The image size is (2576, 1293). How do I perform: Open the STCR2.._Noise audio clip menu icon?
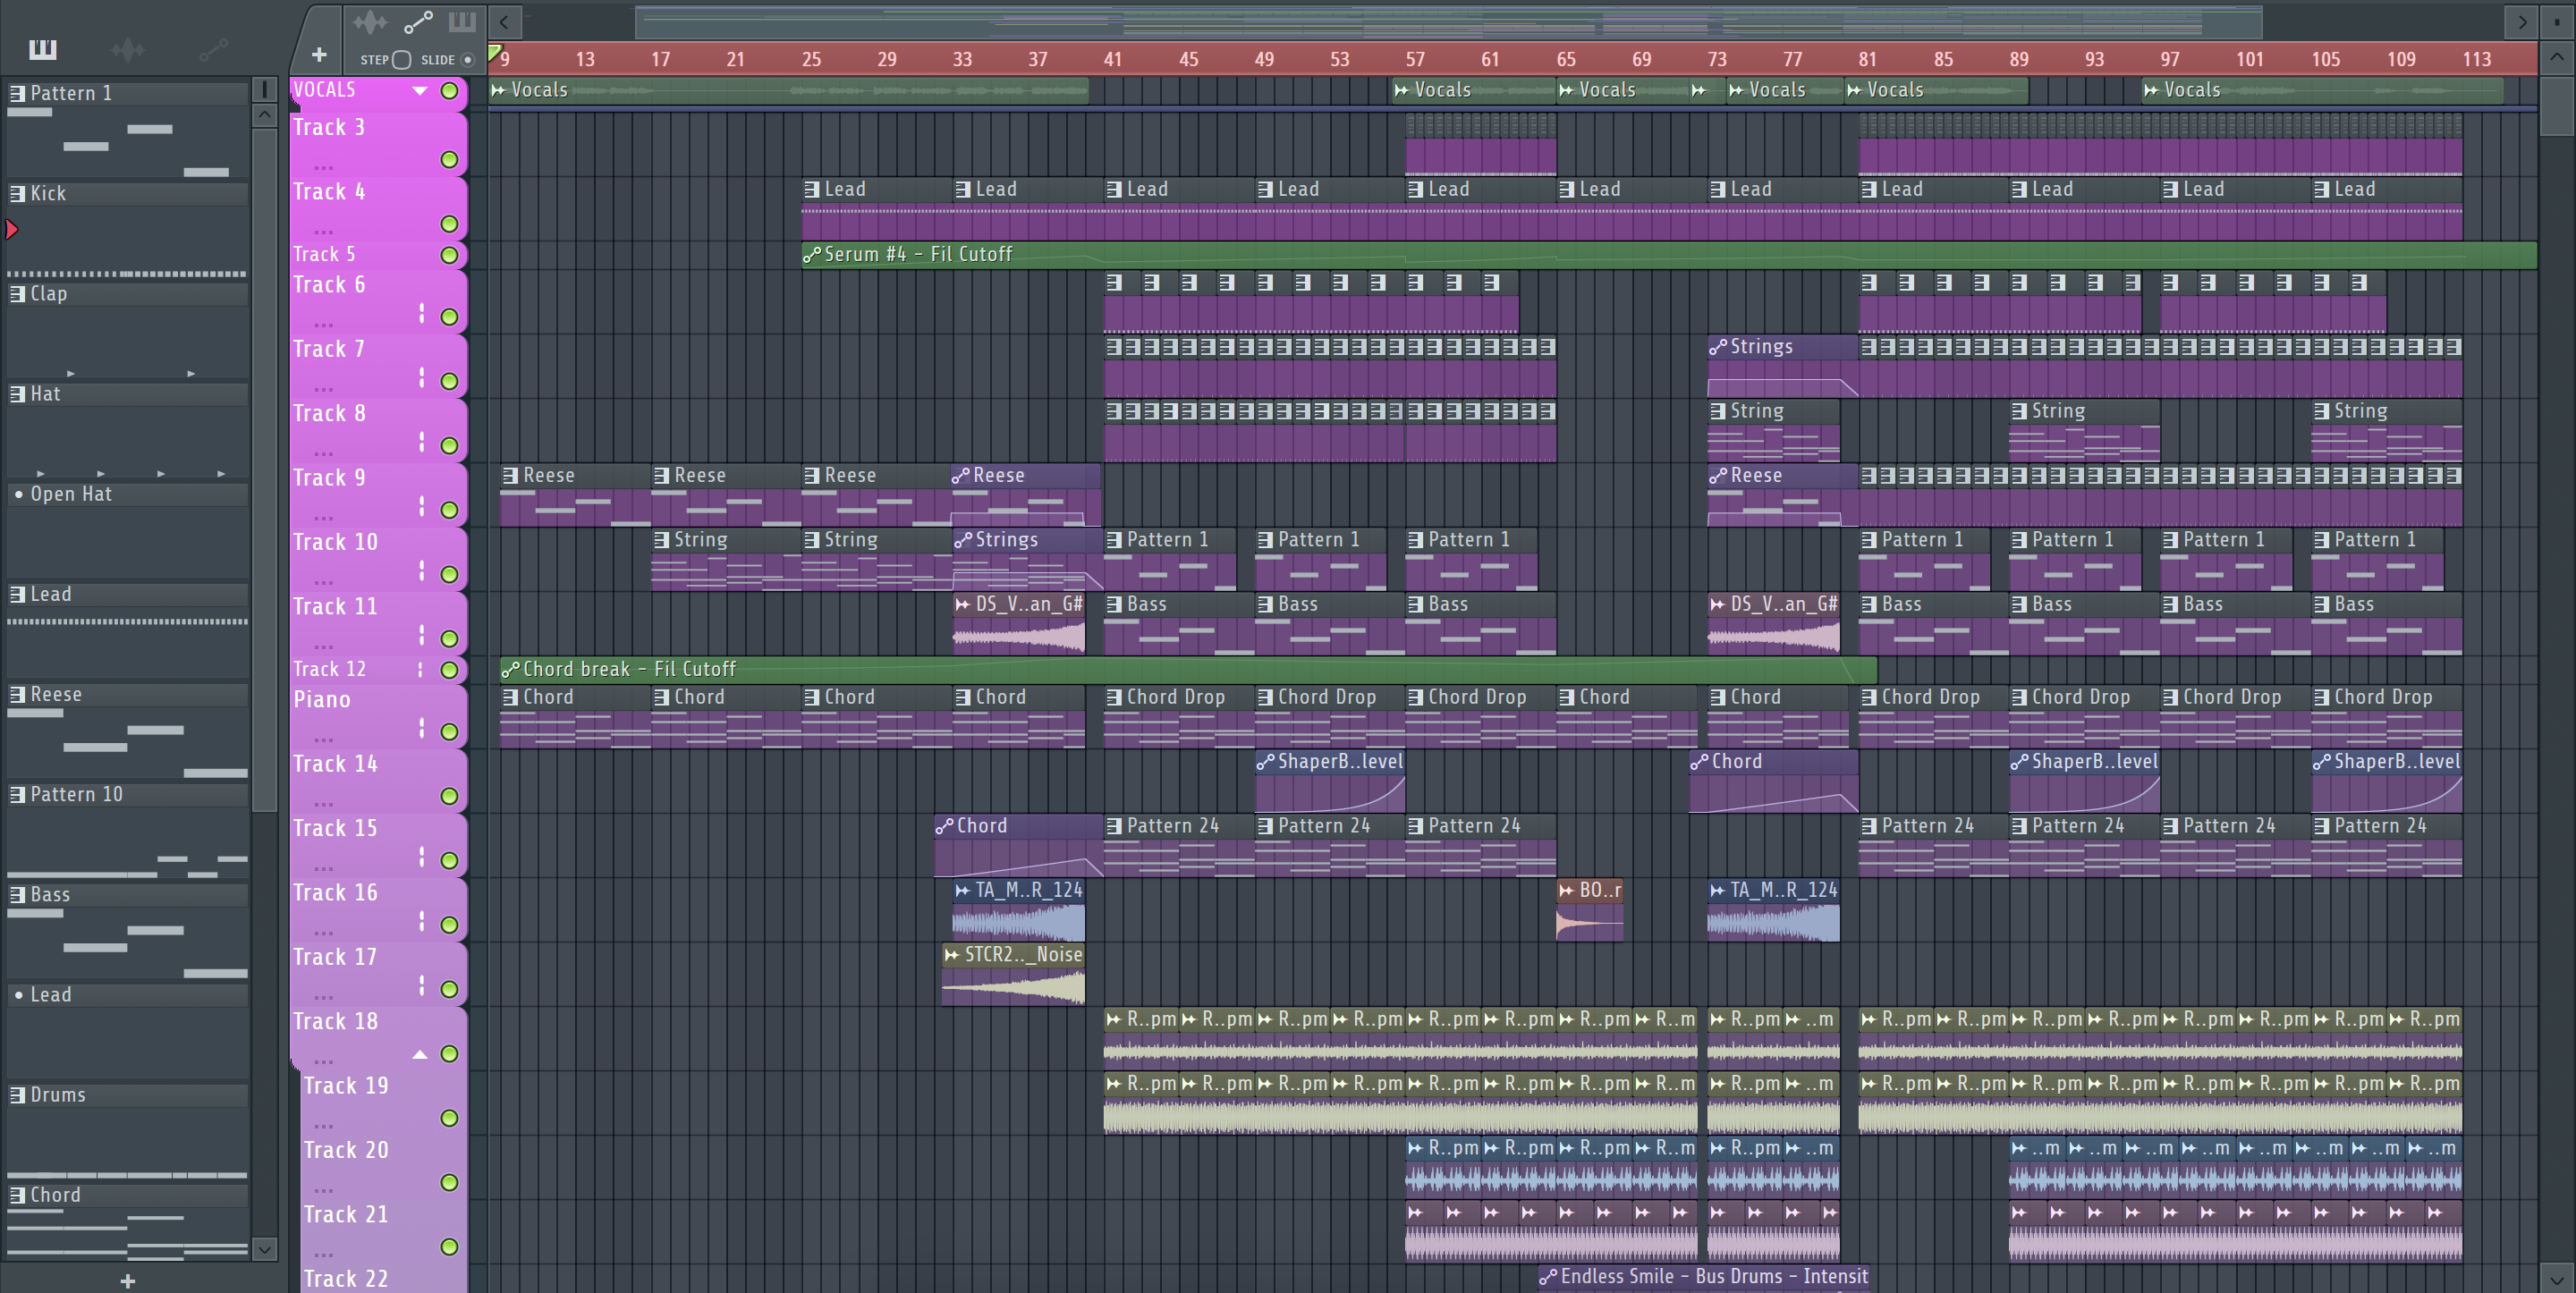(x=952, y=955)
